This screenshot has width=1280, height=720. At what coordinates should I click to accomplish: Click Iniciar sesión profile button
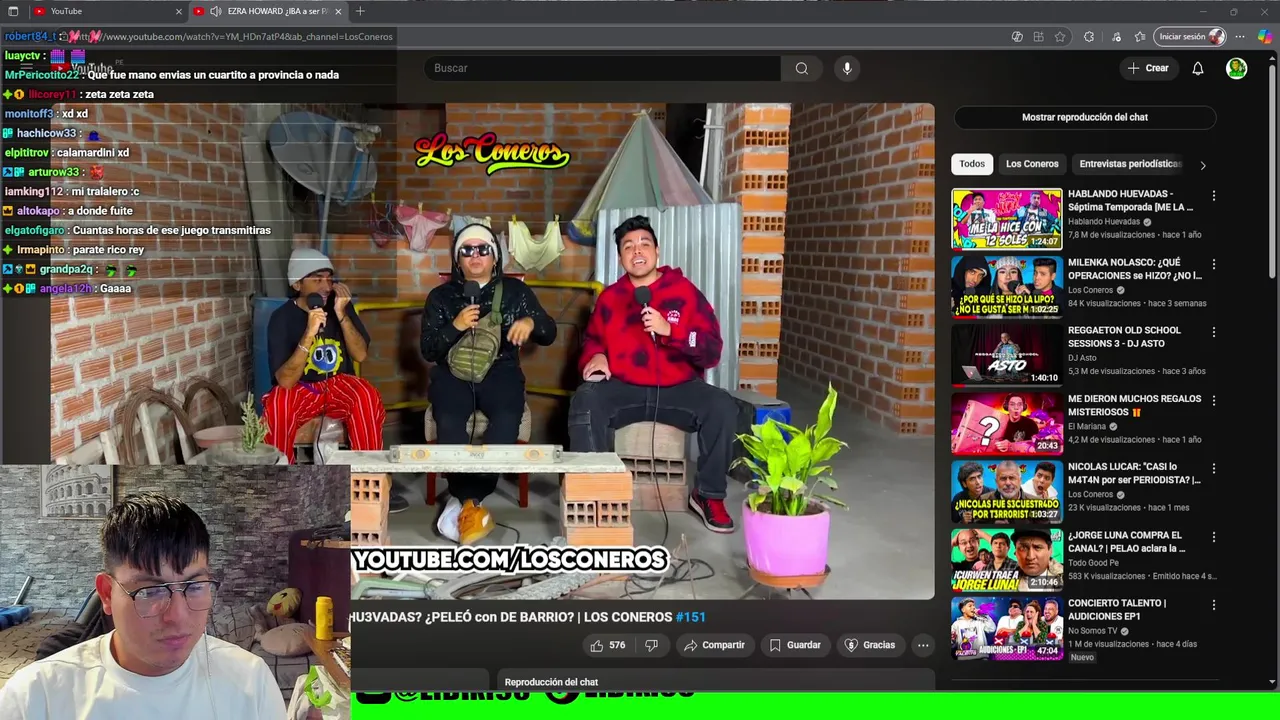click(1190, 37)
